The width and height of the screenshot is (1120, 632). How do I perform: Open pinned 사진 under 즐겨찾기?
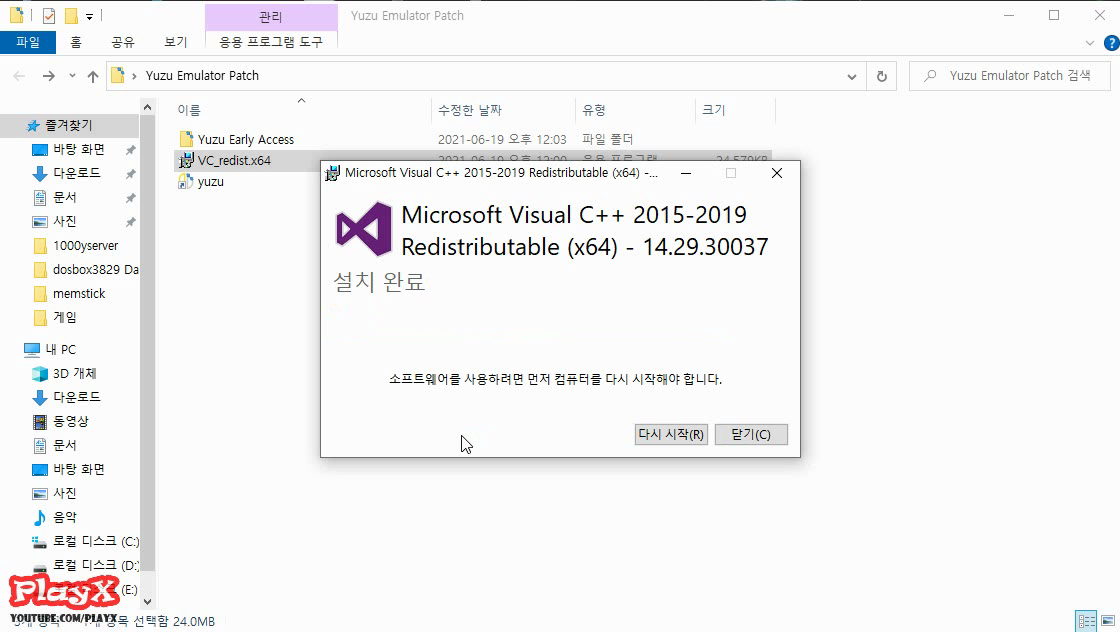[64, 221]
